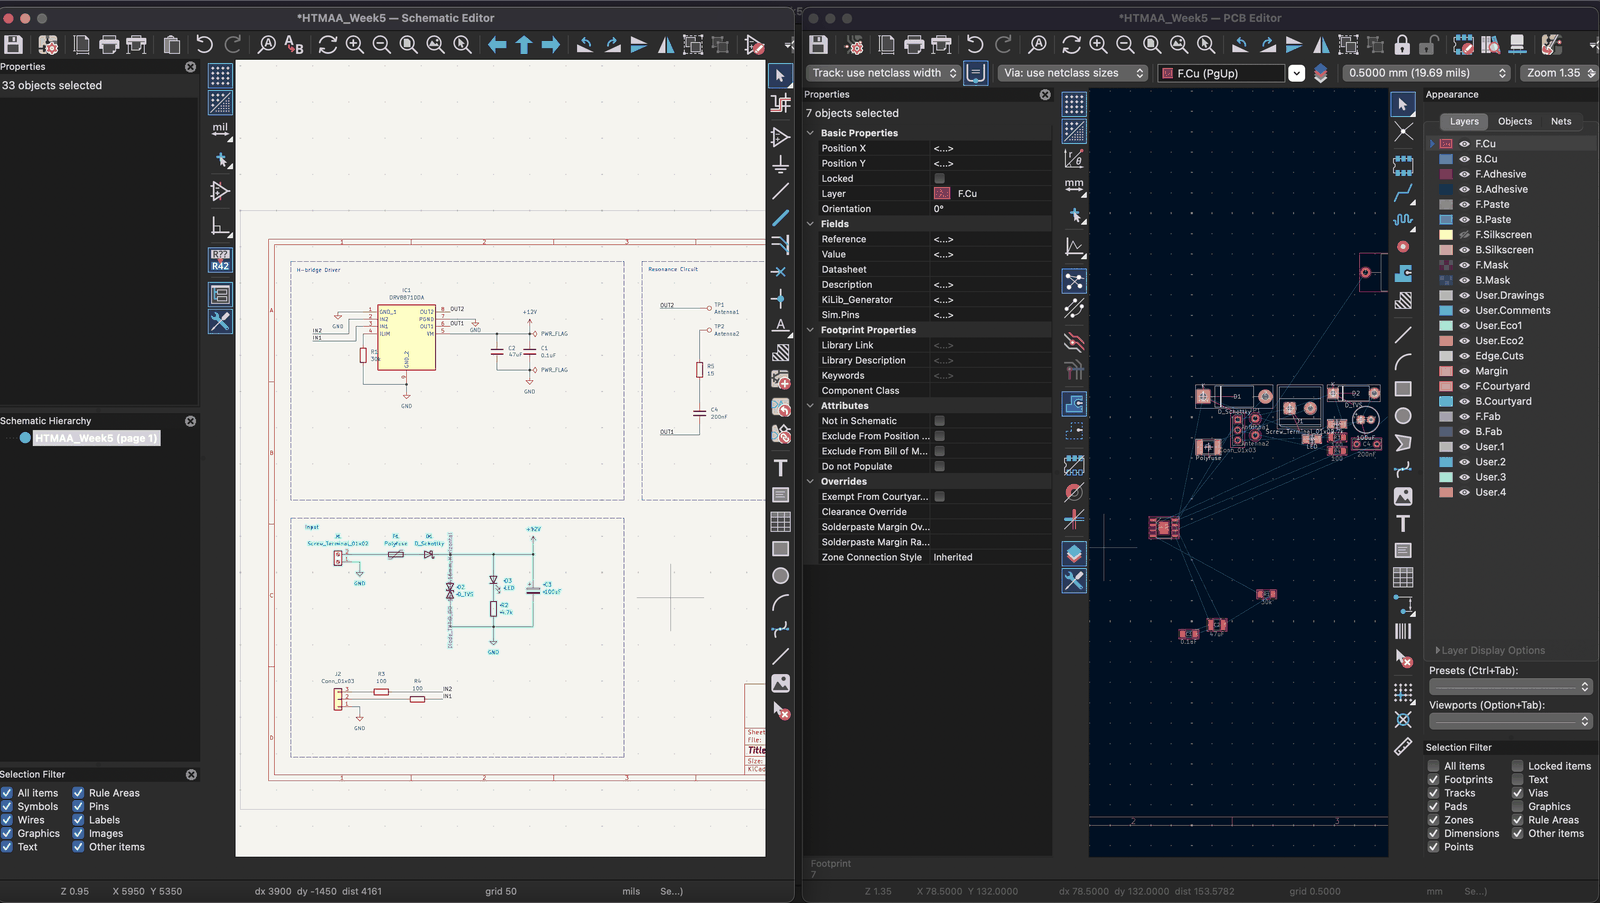
Task: Open grid size dropdown 0.5000 mm
Action: coord(1425,73)
